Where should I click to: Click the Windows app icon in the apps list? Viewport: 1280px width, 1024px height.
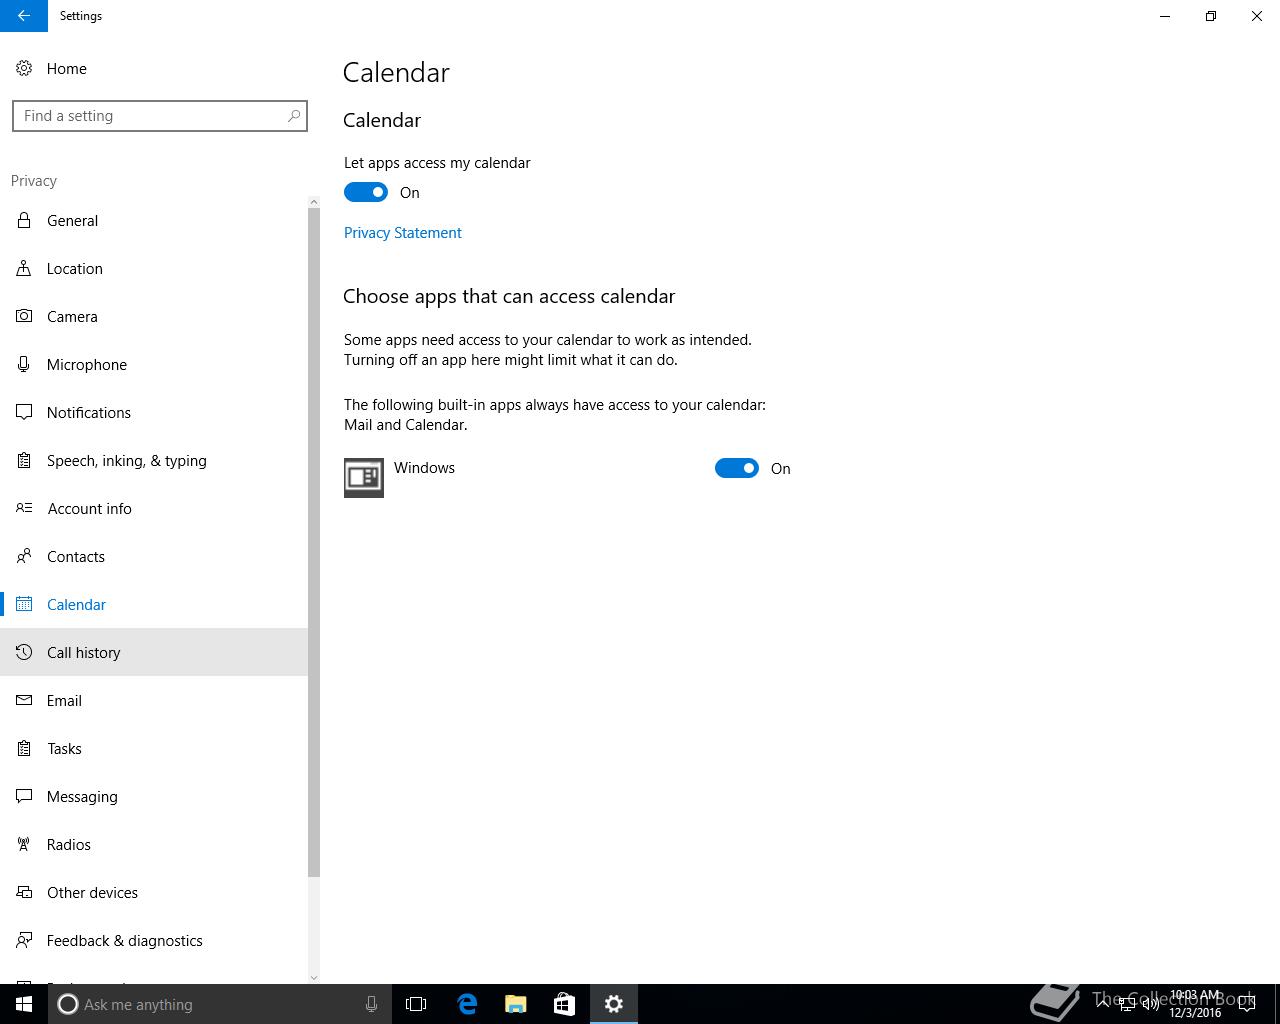tap(364, 478)
